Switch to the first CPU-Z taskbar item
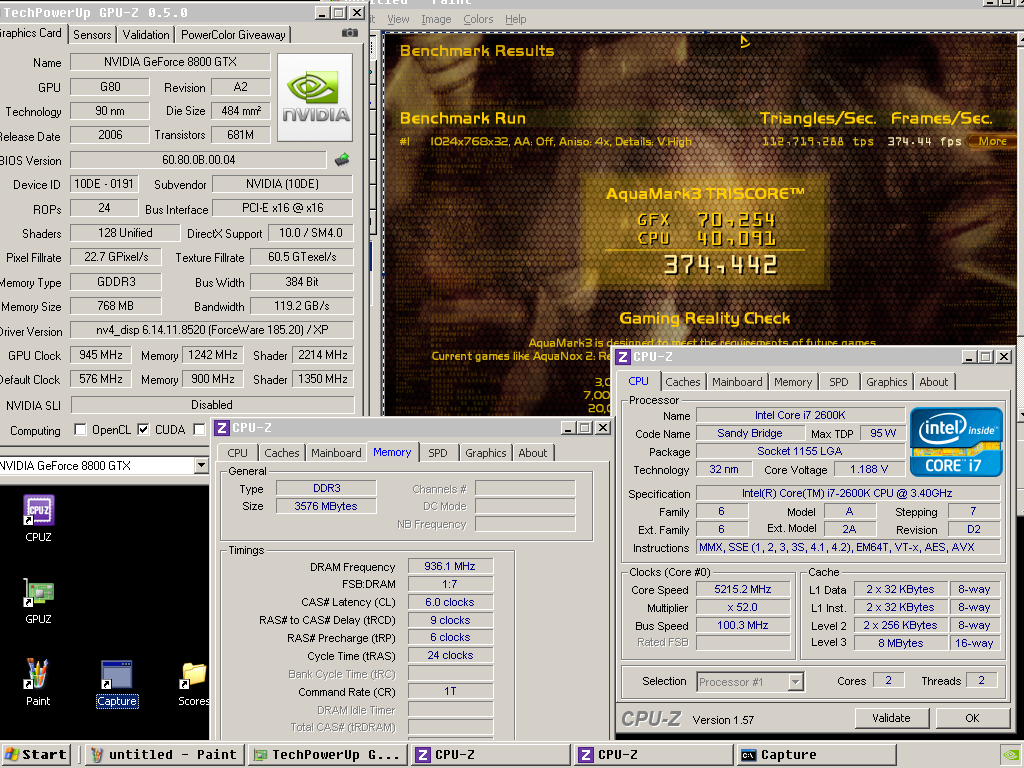Viewport: 1024px width, 768px height. (x=490, y=755)
